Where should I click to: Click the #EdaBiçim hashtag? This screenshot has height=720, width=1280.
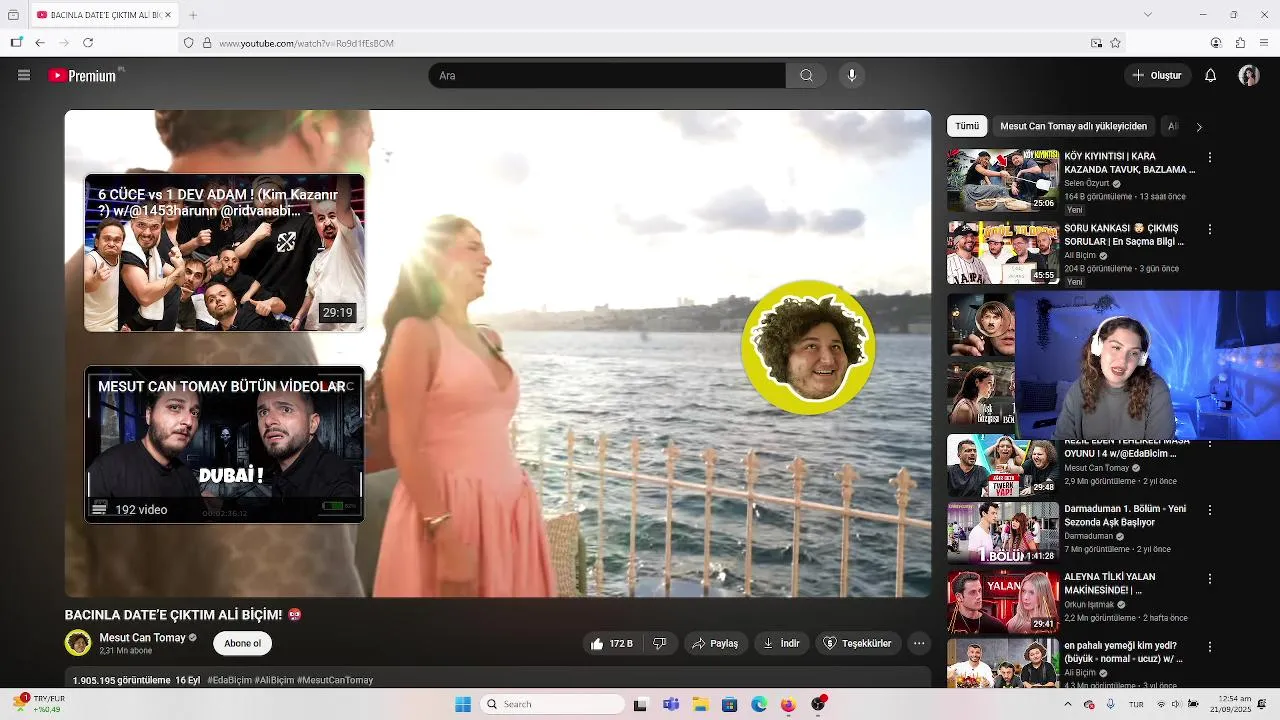point(229,680)
